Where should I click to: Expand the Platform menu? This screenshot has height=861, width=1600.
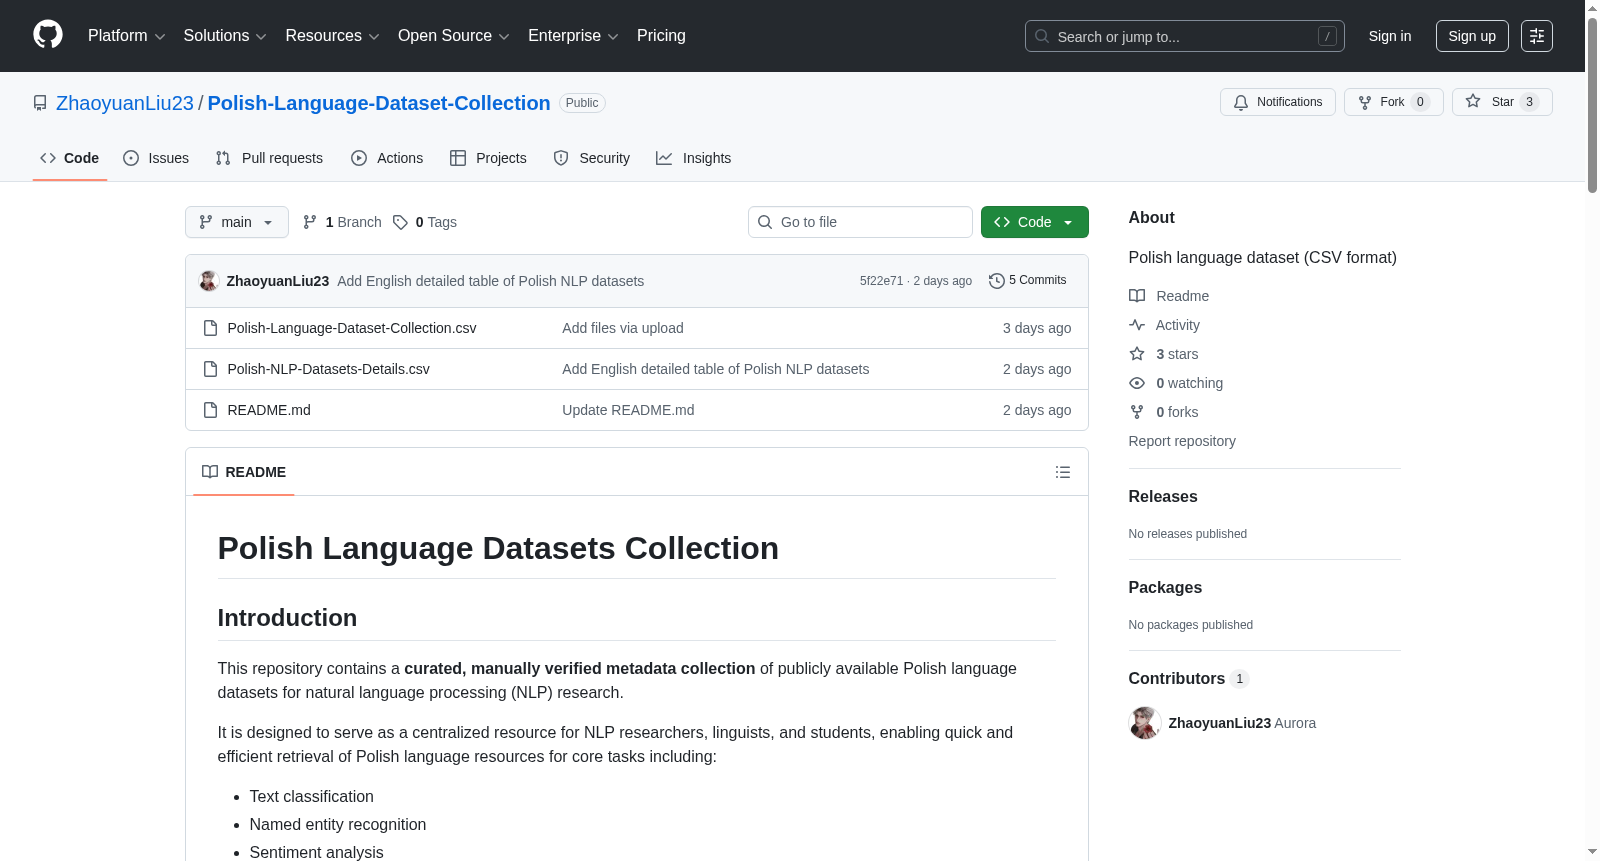click(127, 36)
